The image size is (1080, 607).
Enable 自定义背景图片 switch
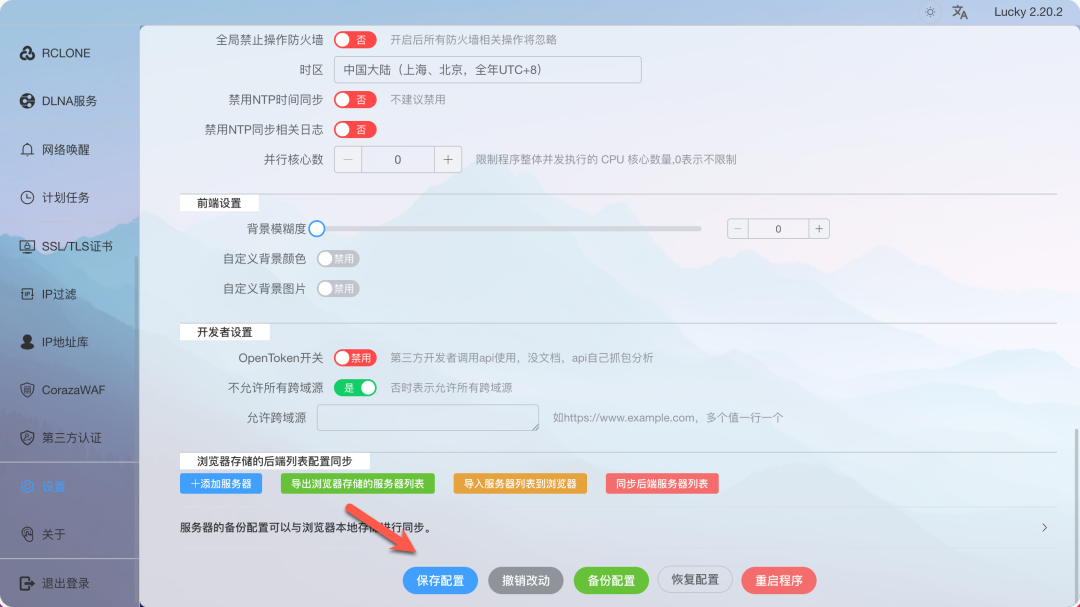(338, 289)
